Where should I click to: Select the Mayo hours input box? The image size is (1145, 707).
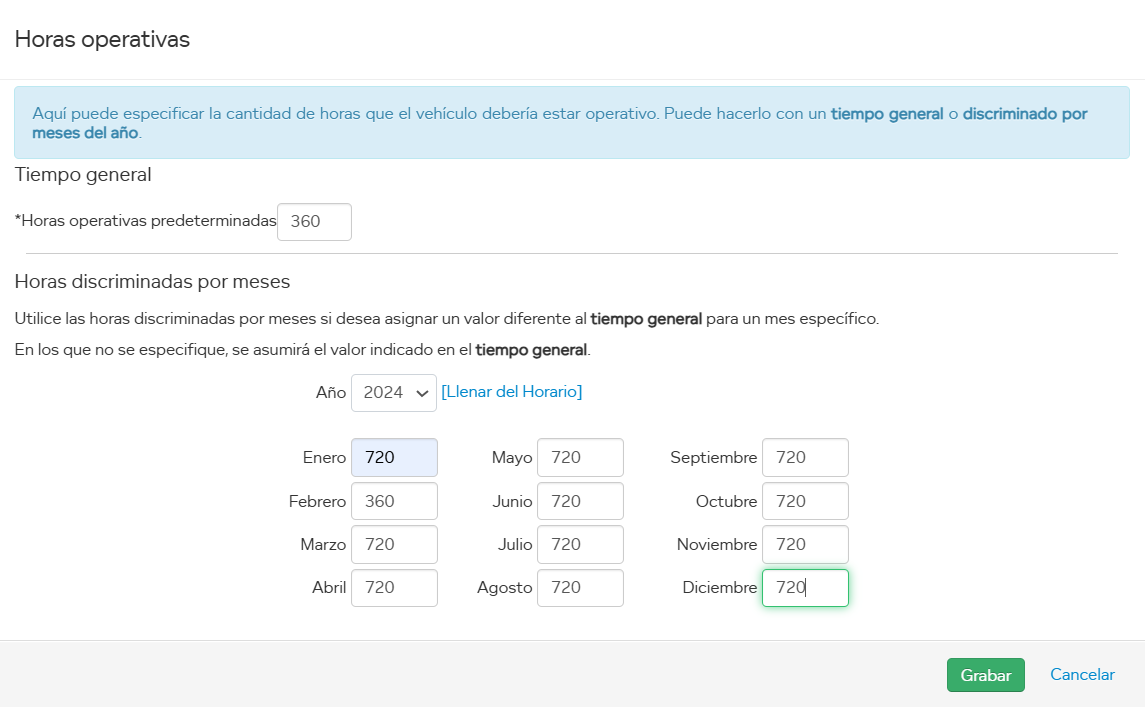pyautogui.click(x=580, y=458)
